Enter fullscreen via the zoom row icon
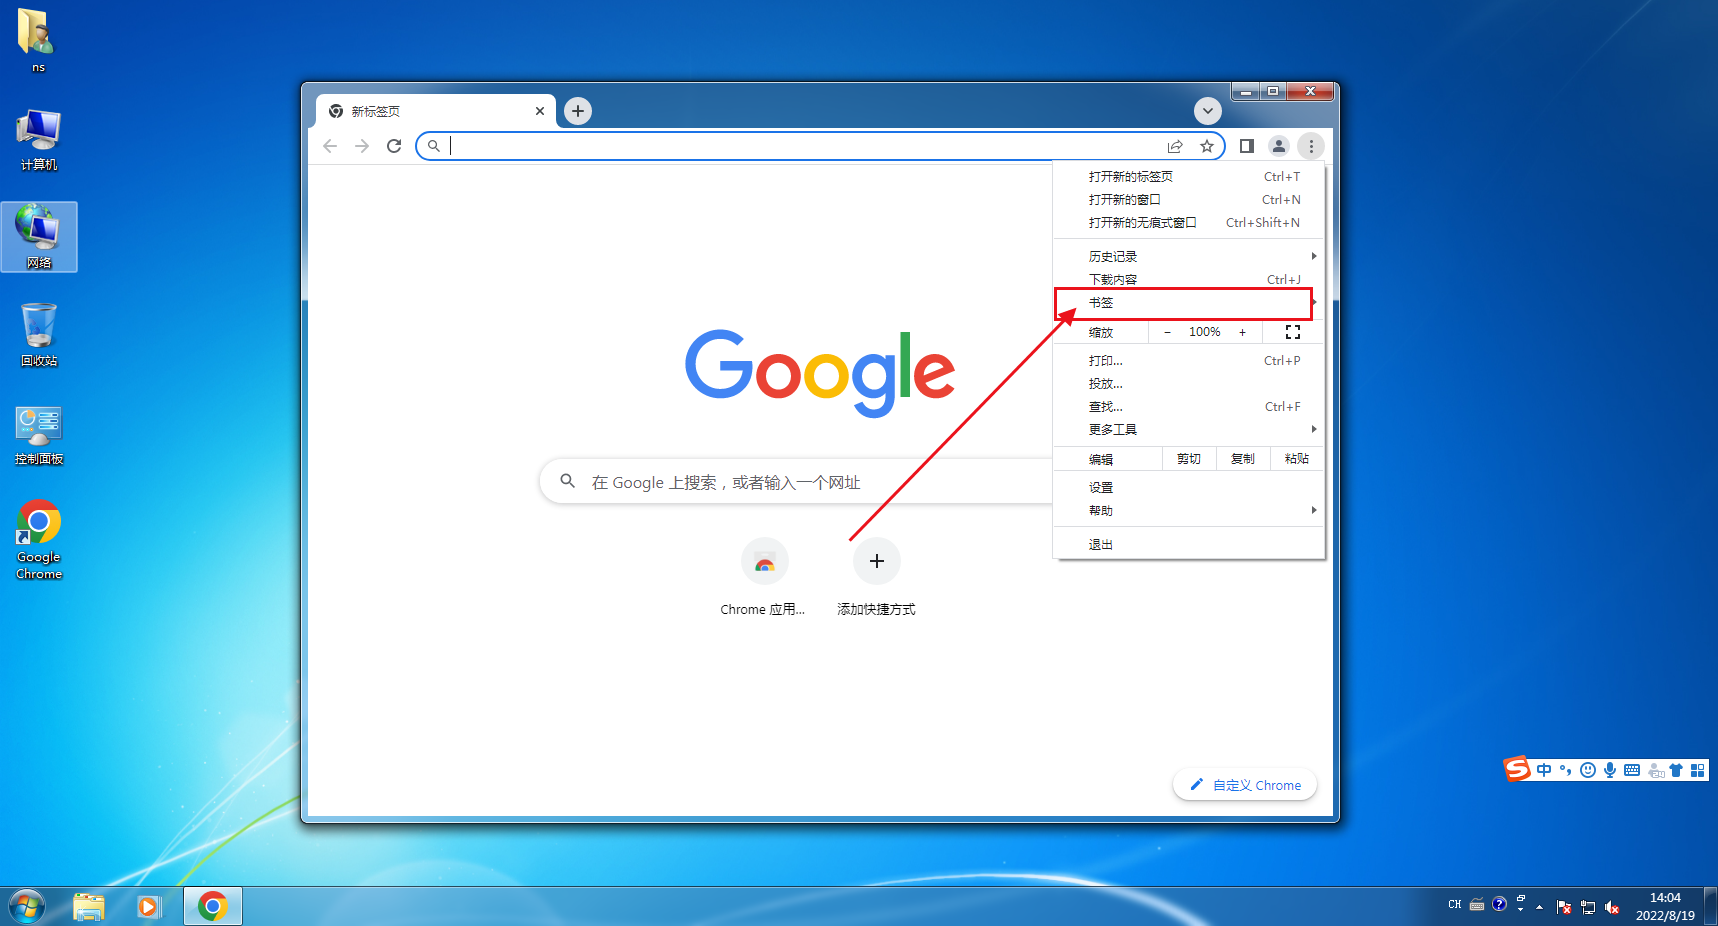This screenshot has height=926, width=1718. 1293,332
